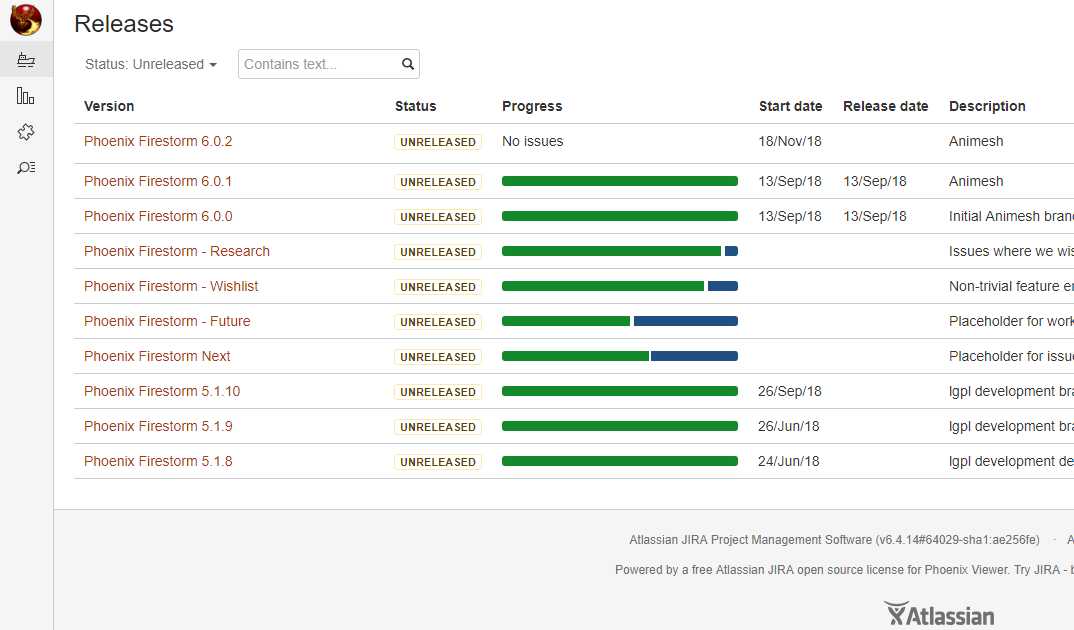Open Phoenix Firestorm Next version

click(x=157, y=355)
